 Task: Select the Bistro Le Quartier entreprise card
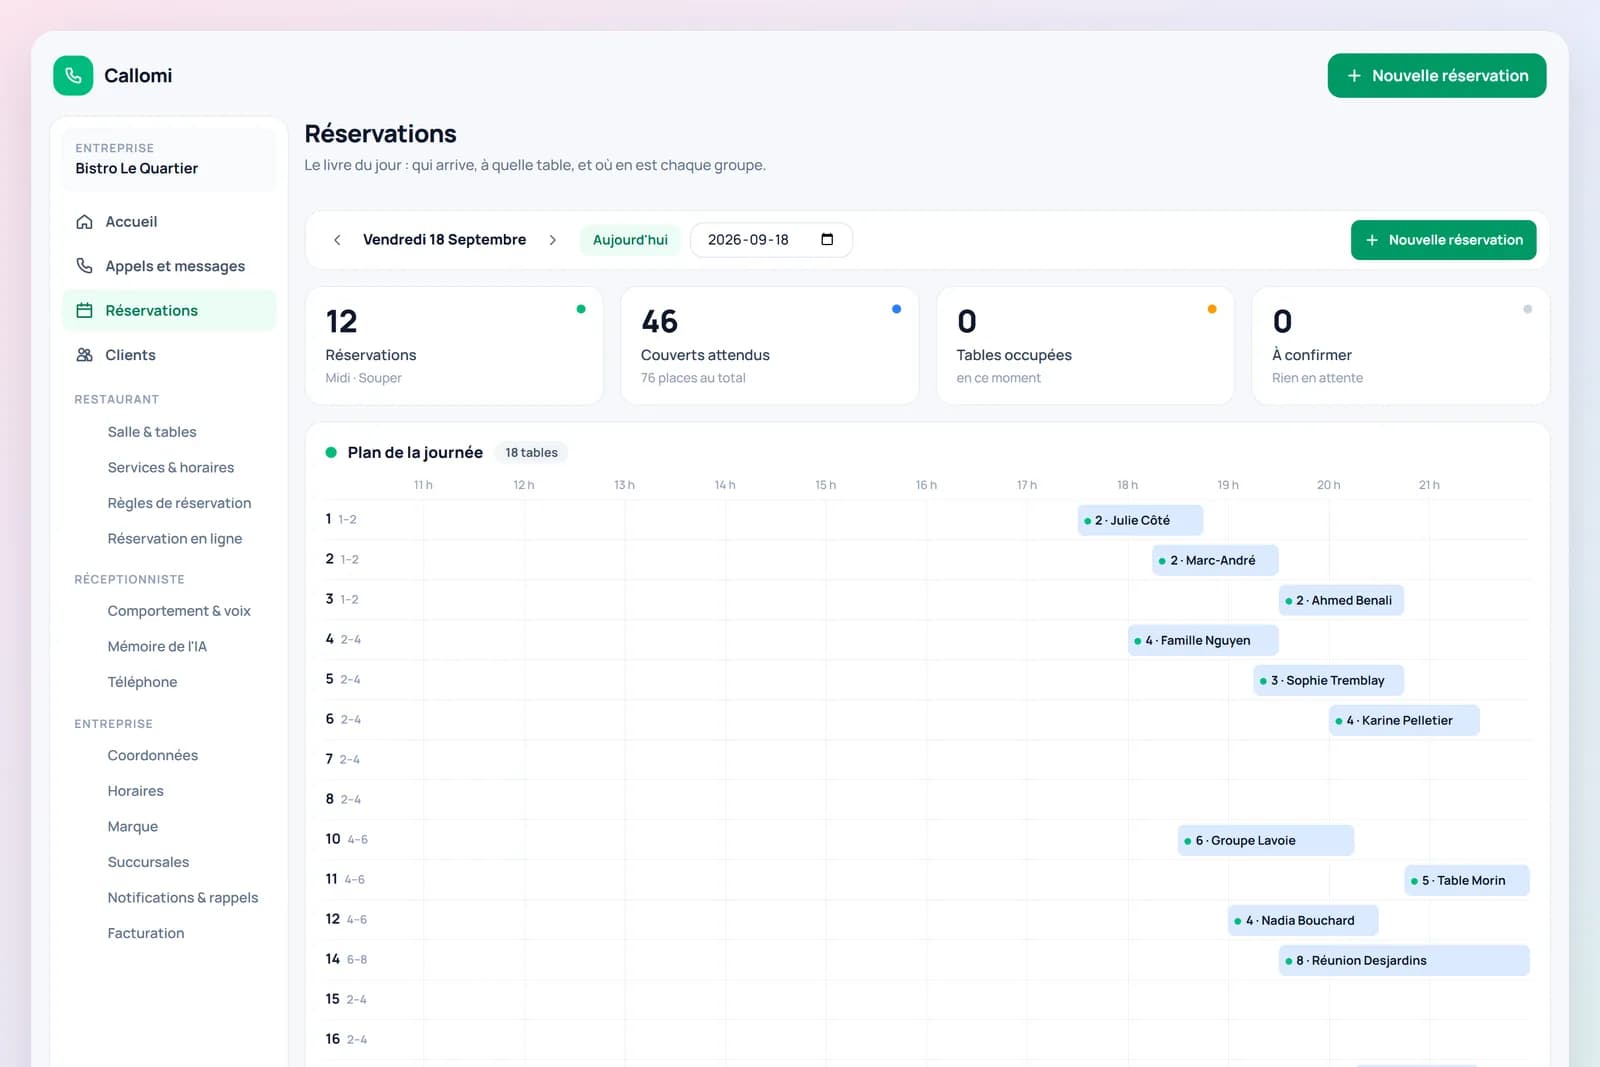(169, 159)
